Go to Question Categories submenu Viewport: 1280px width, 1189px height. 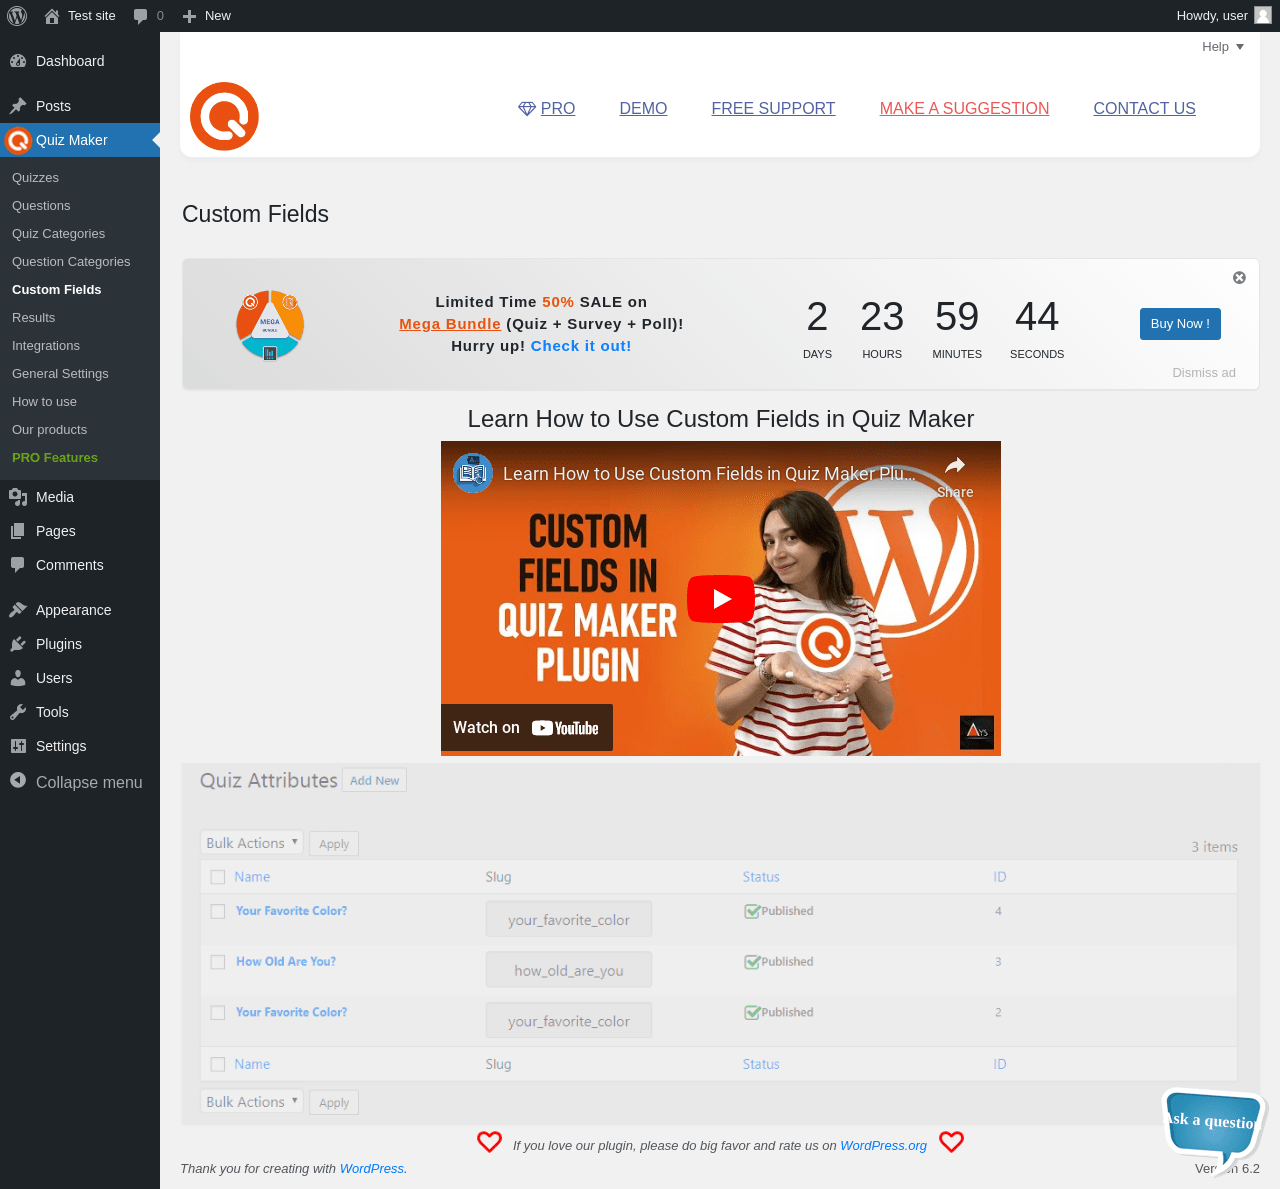[71, 262]
